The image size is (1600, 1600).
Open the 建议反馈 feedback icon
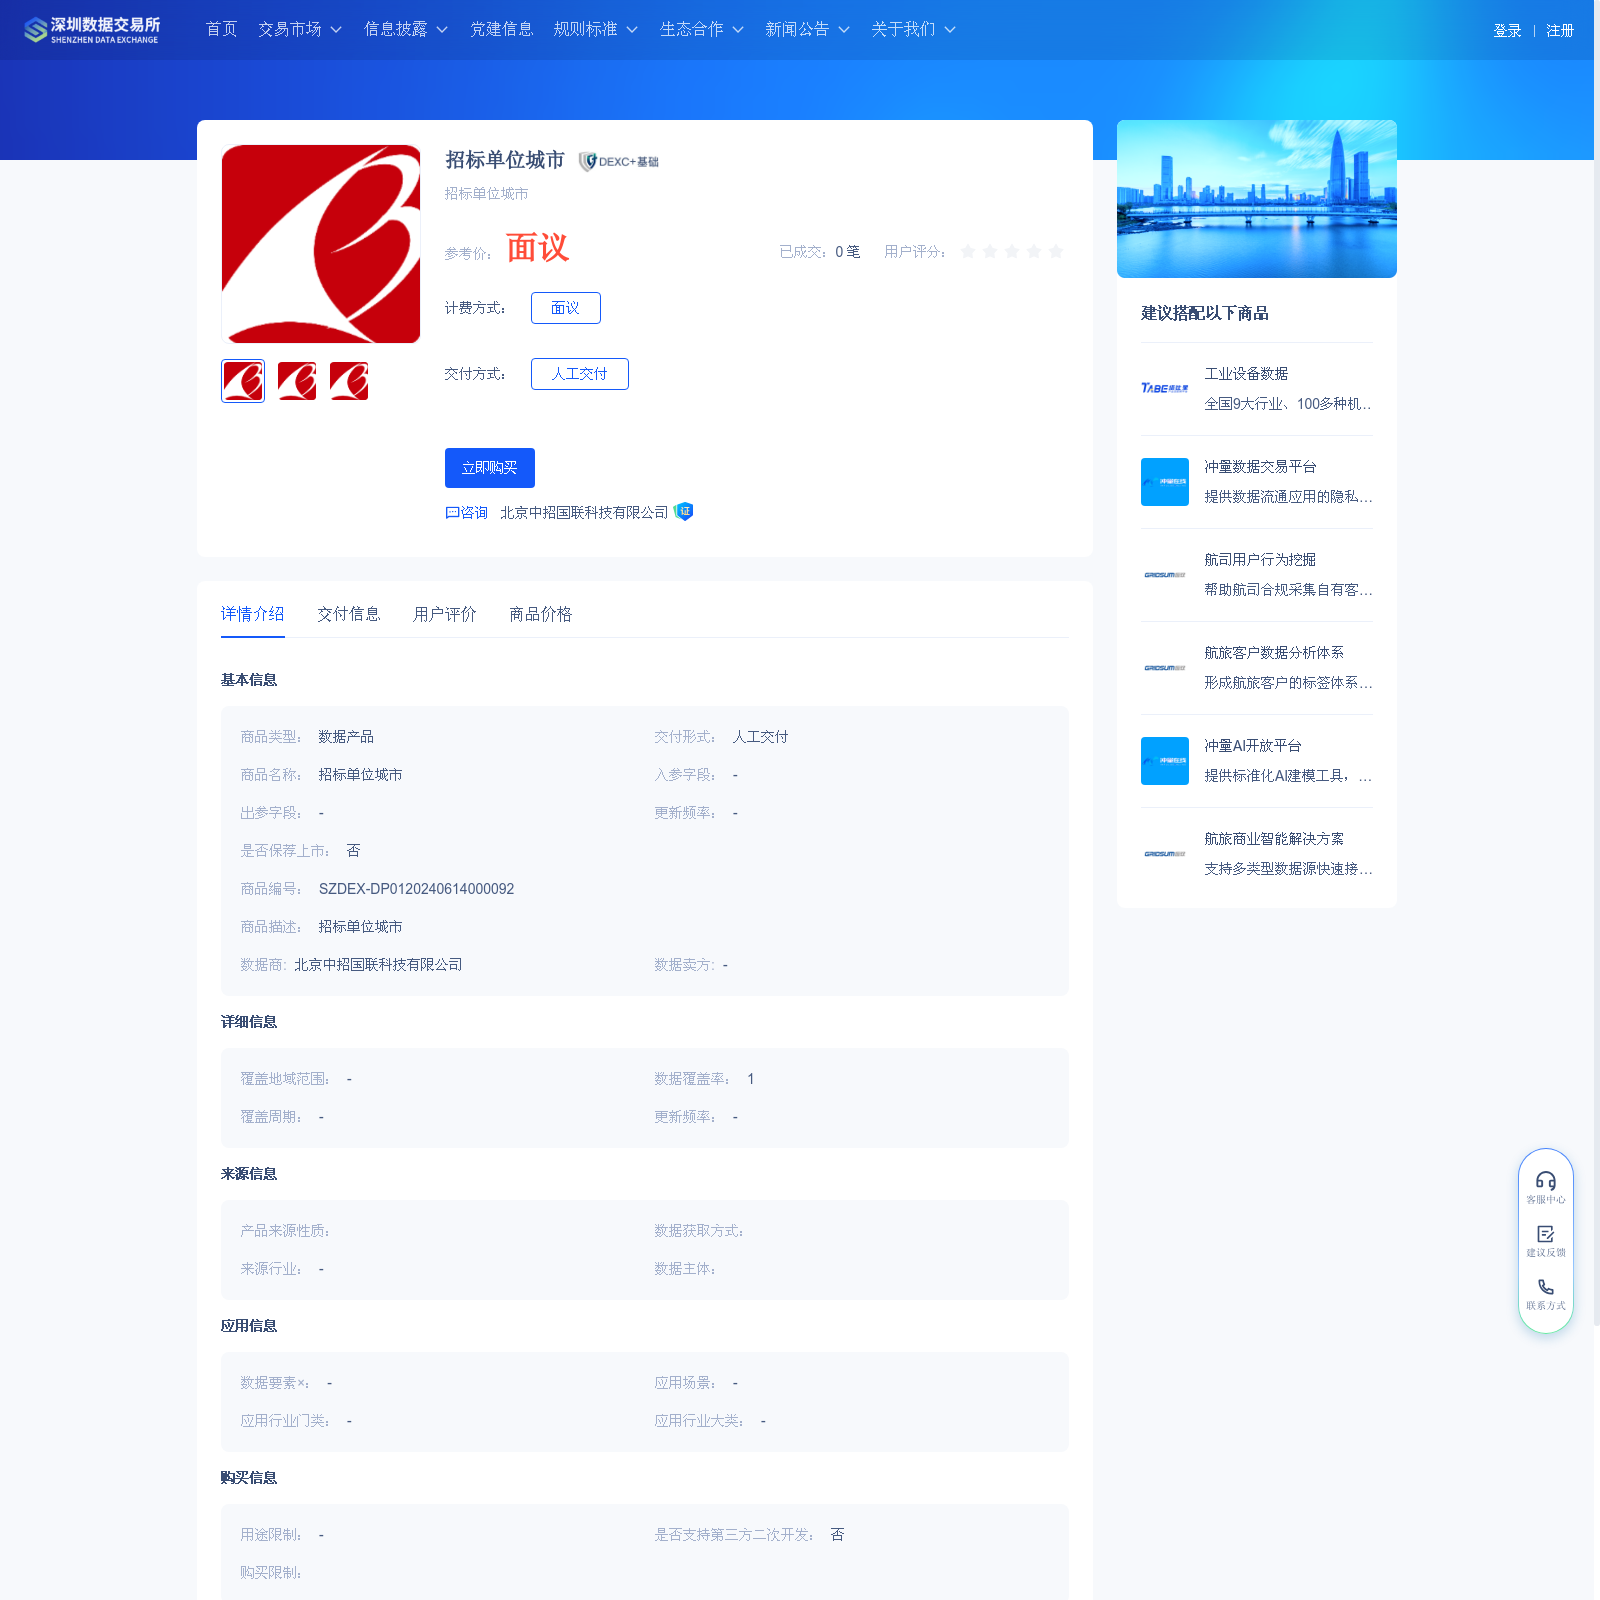tap(1546, 1241)
